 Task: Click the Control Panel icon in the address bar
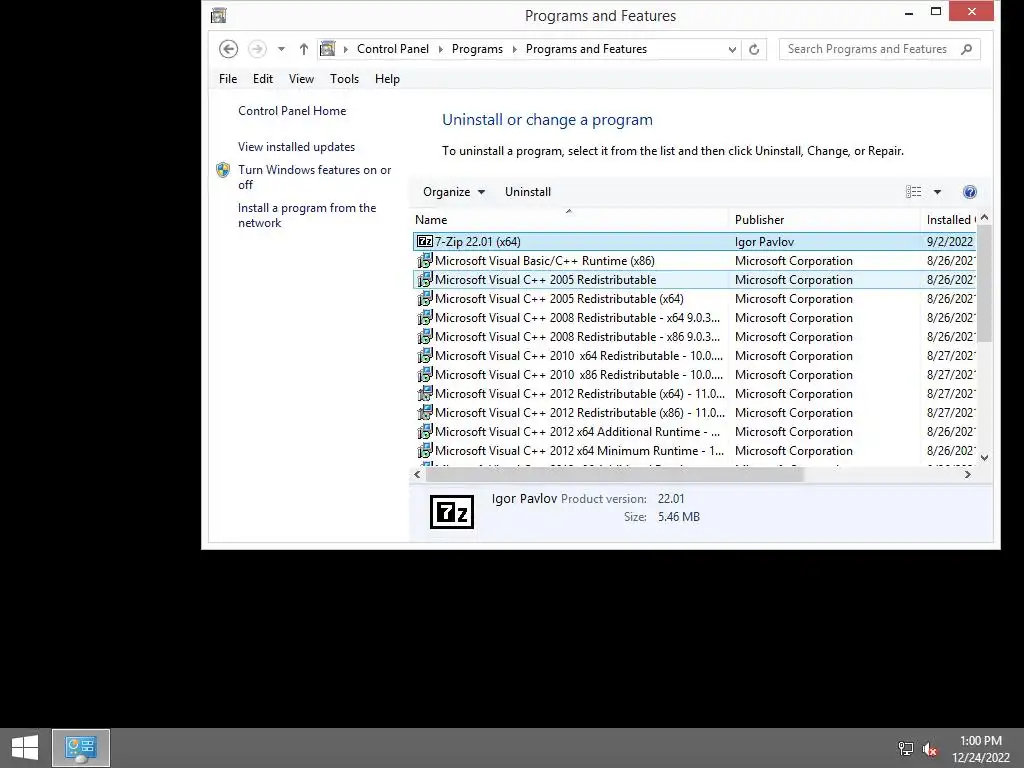tap(328, 49)
